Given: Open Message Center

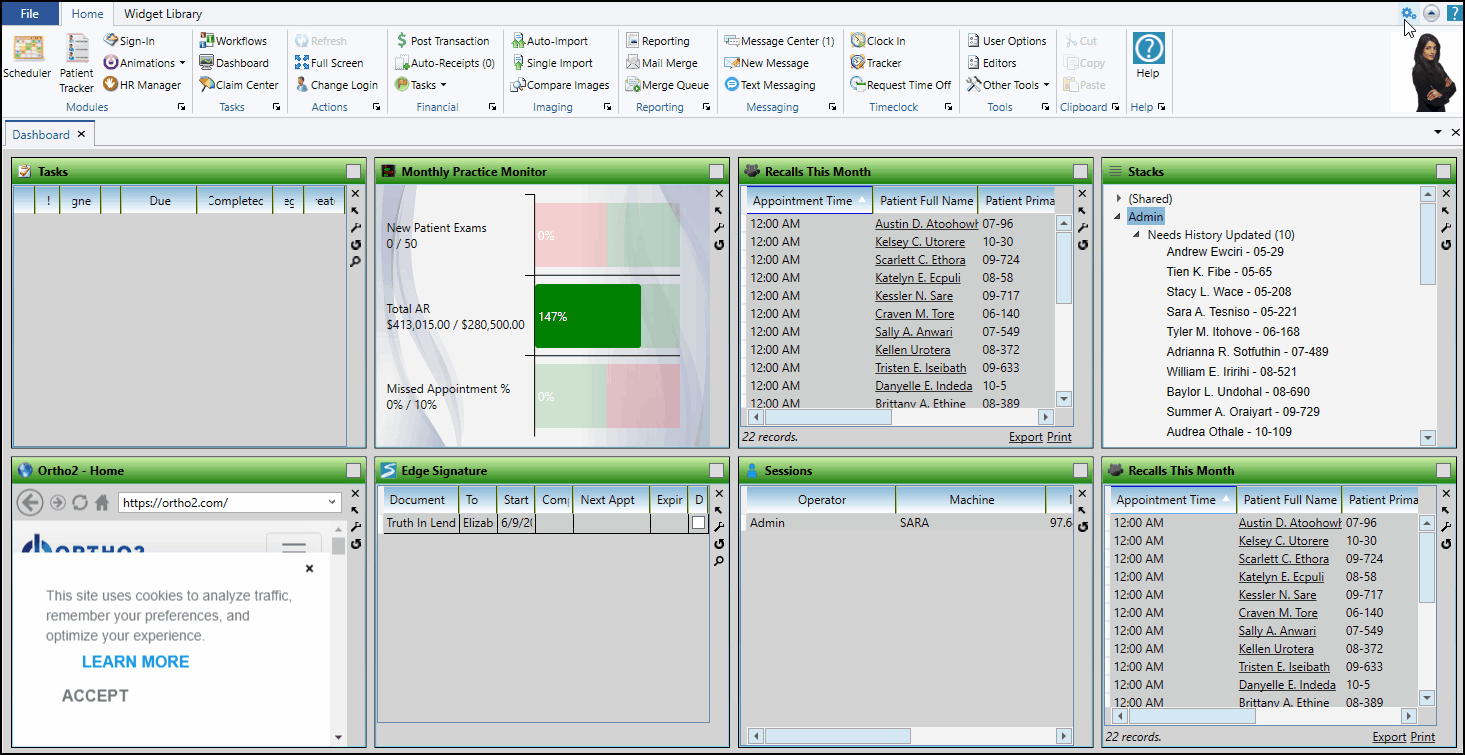Looking at the screenshot, I should pos(779,41).
